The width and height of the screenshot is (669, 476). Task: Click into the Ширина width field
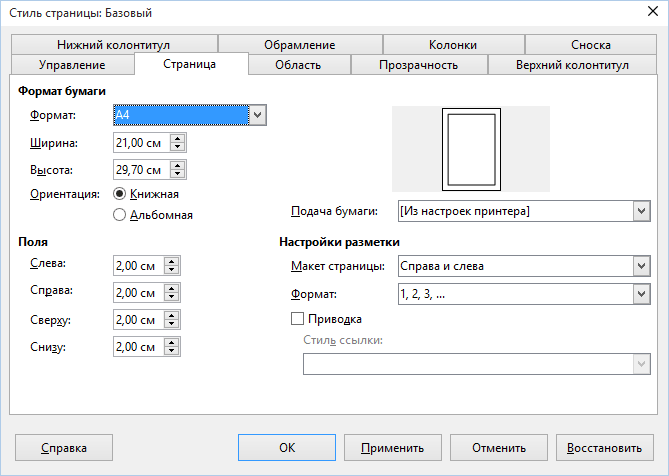(x=140, y=143)
